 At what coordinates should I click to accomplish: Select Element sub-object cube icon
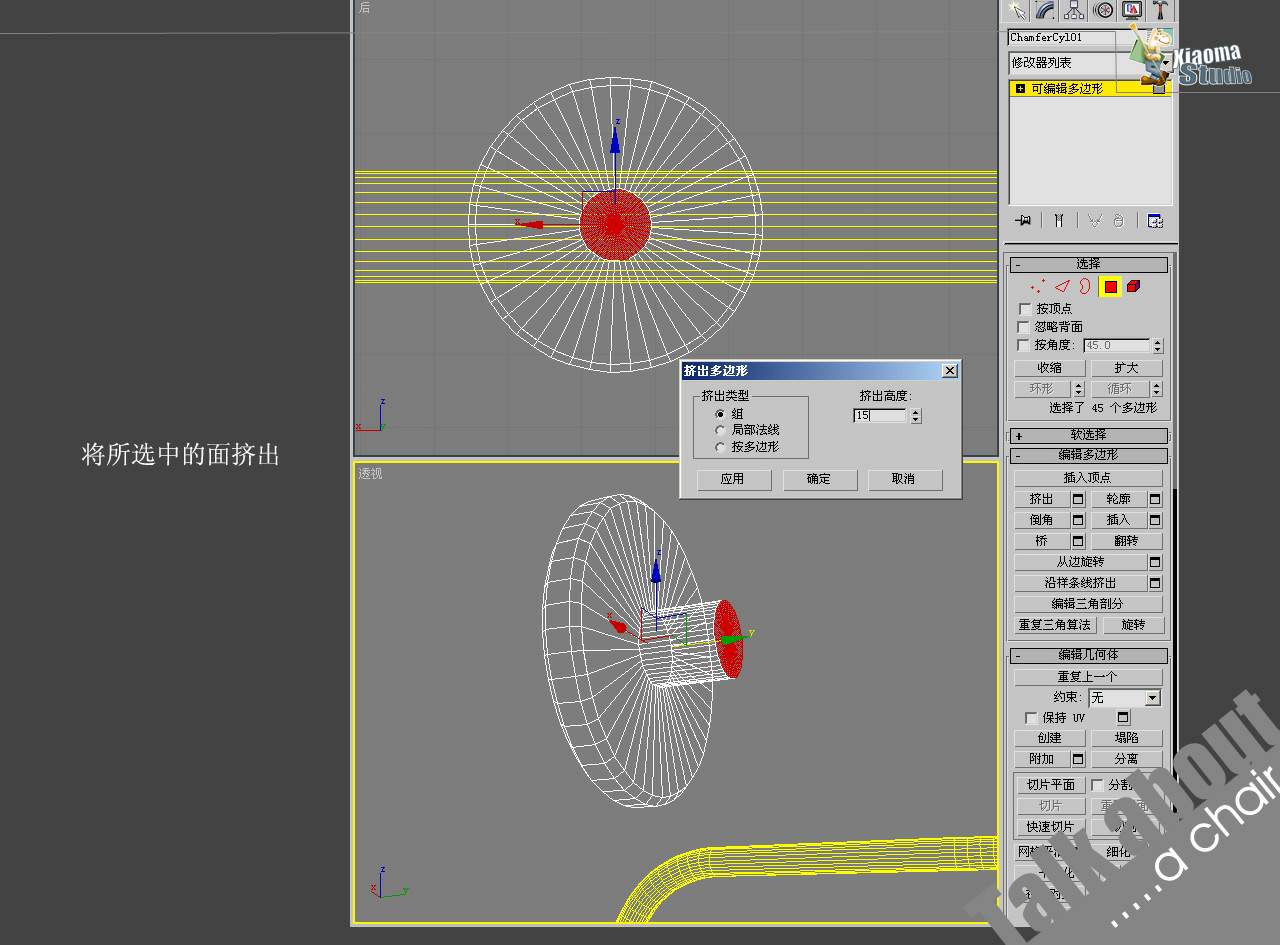pos(1133,287)
